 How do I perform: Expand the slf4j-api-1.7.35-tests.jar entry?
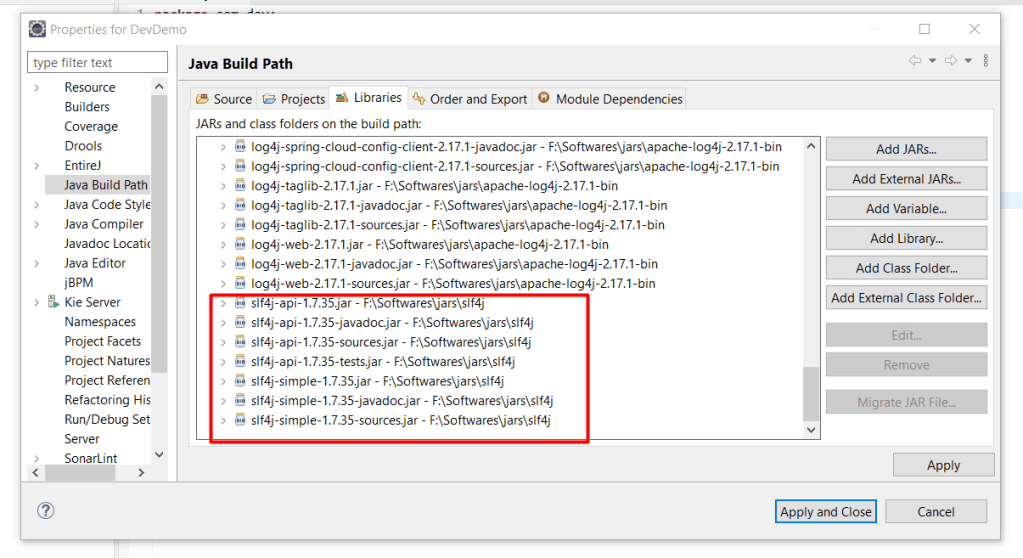click(223, 362)
